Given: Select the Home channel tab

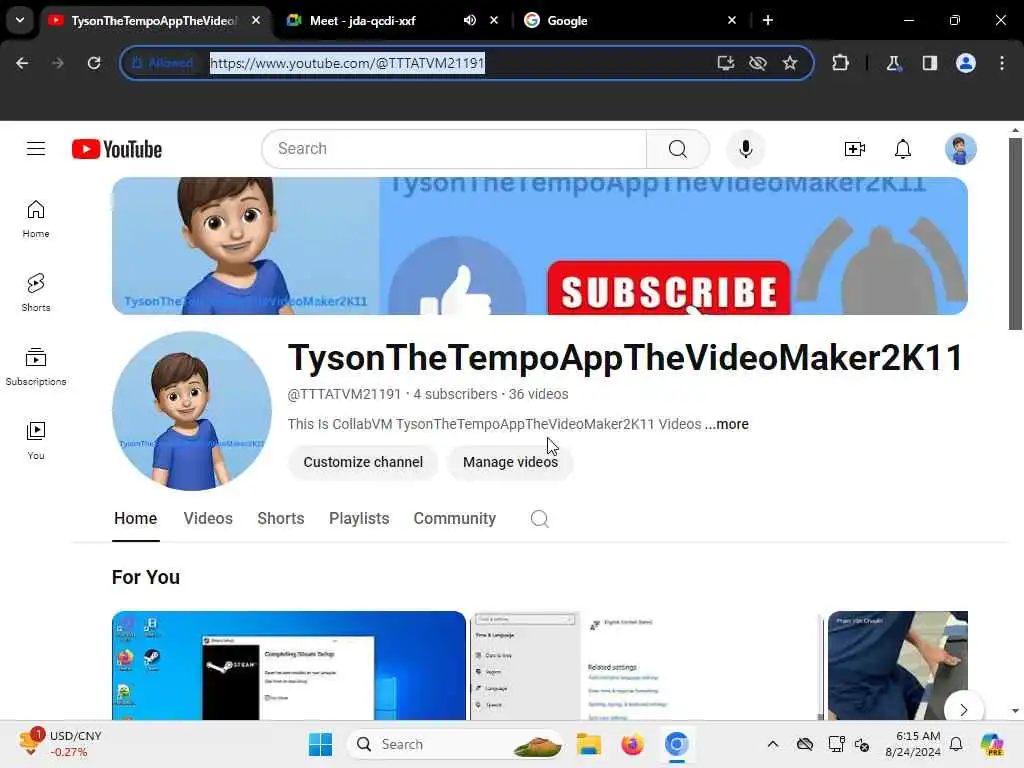Looking at the screenshot, I should (x=135, y=519).
